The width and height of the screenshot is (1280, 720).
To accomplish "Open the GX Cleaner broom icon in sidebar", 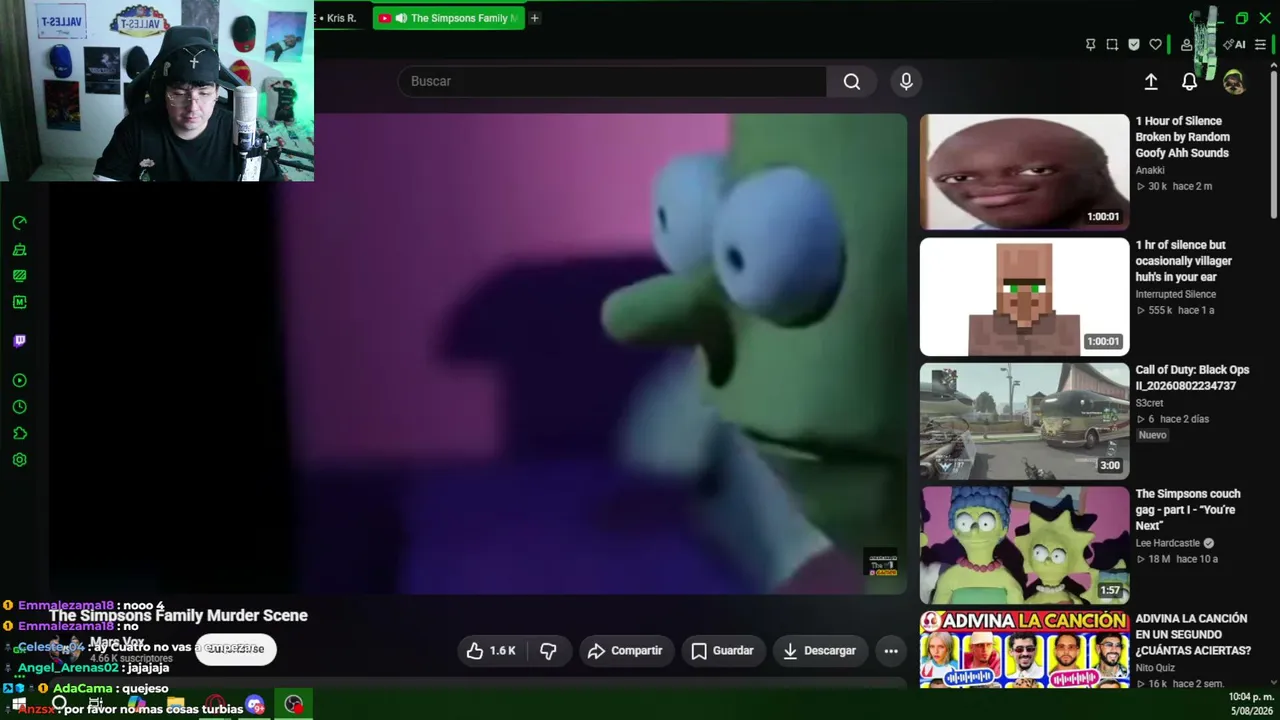I will click(x=19, y=249).
